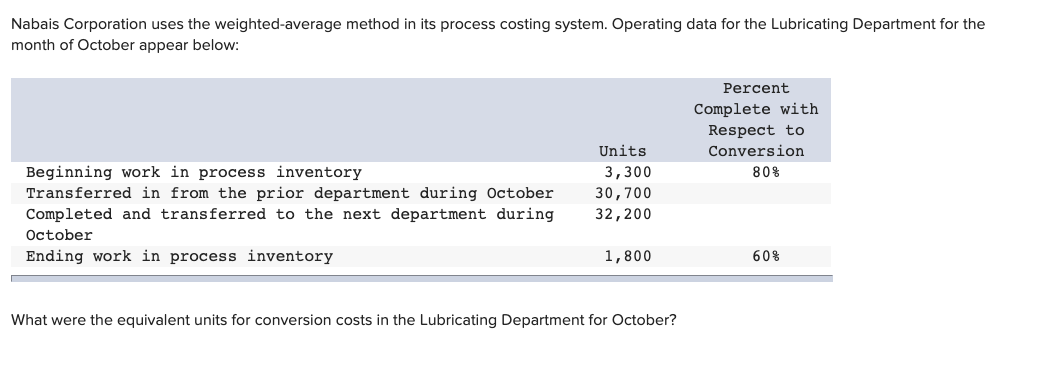Click the 'Beginning work in process inventory' row label
Viewport: 1041px width, 368px height.
click(x=193, y=173)
